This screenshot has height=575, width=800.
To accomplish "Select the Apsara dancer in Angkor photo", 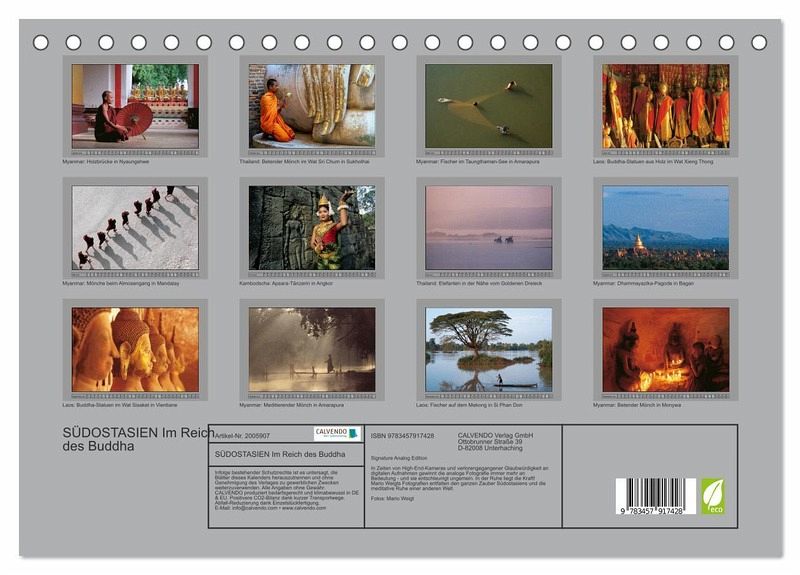I will pyautogui.click(x=312, y=228).
